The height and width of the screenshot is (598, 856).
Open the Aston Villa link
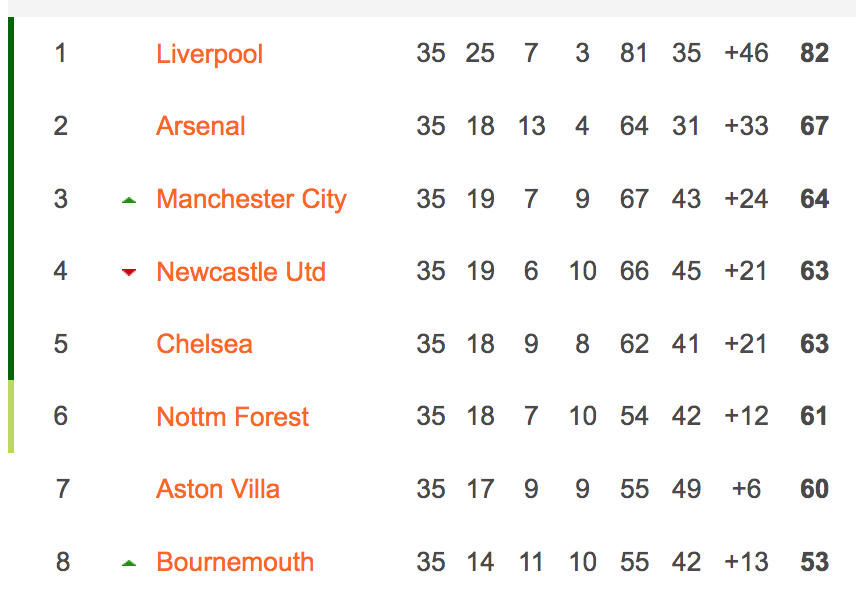point(218,489)
